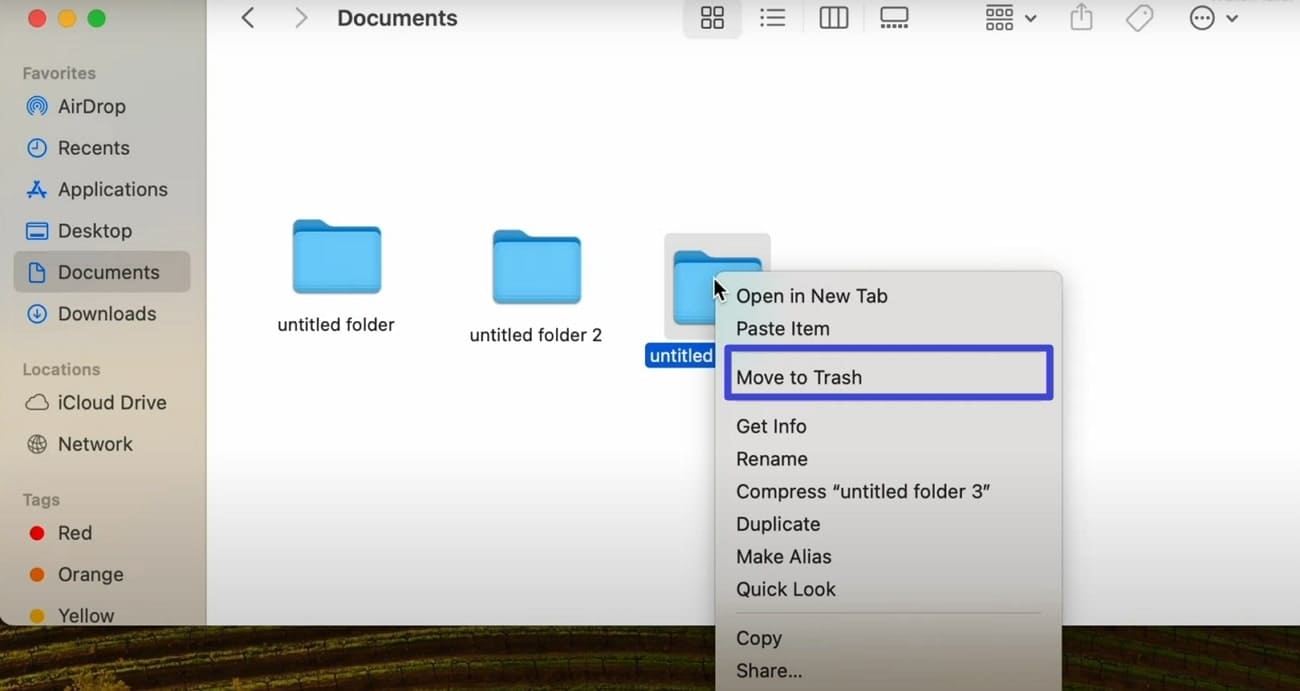Screen dimensions: 1300x691
Task: Click the forward navigation arrow
Action: [x=301, y=17]
